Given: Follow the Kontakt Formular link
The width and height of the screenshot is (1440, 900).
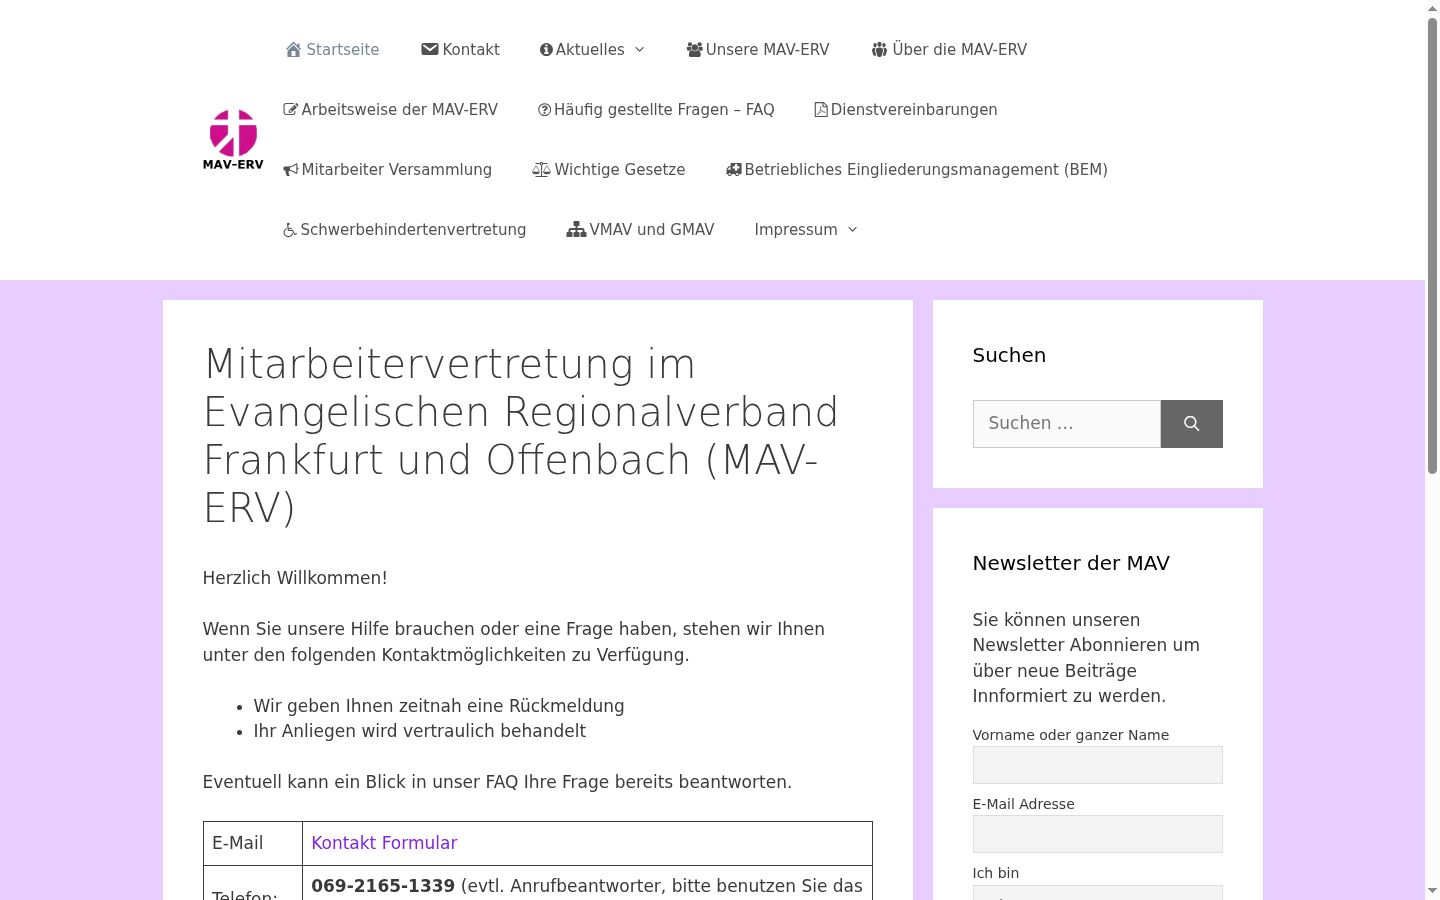Looking at the screenshot, I should tap(384, 843).
